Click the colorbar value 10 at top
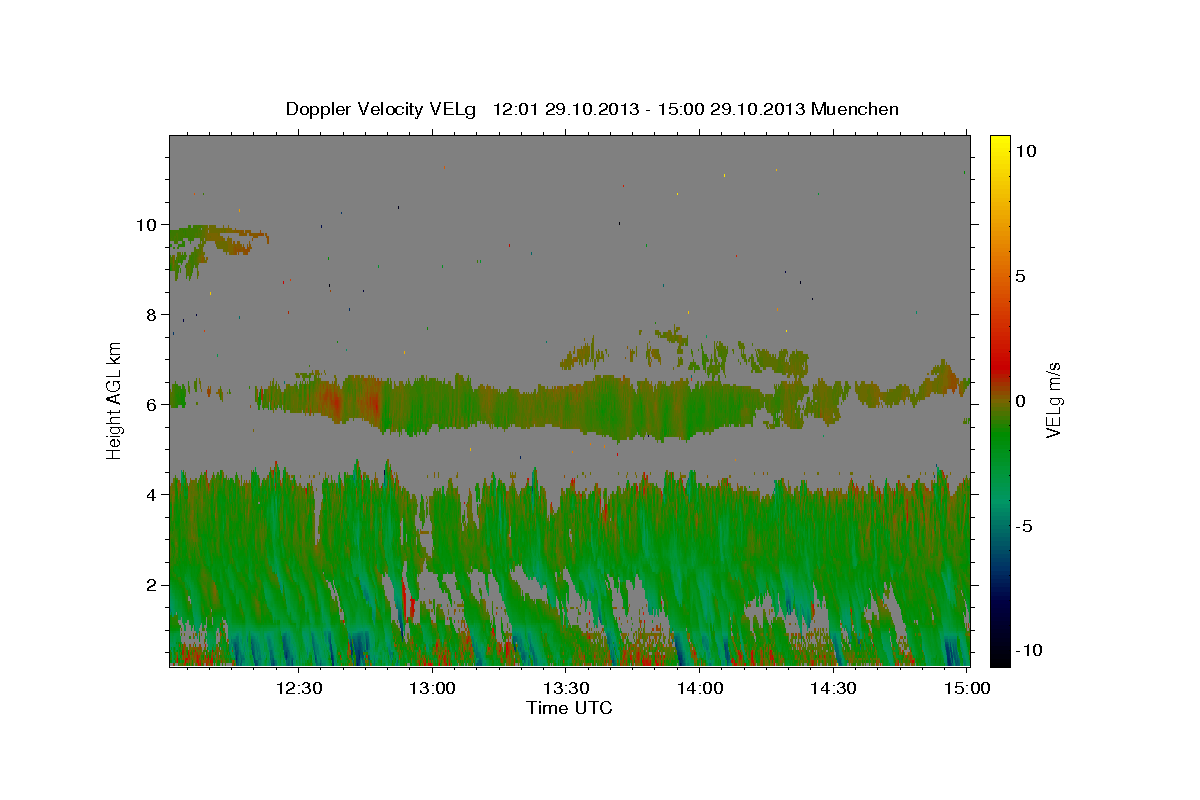 pyautogui.click(x=1026, y=151)
